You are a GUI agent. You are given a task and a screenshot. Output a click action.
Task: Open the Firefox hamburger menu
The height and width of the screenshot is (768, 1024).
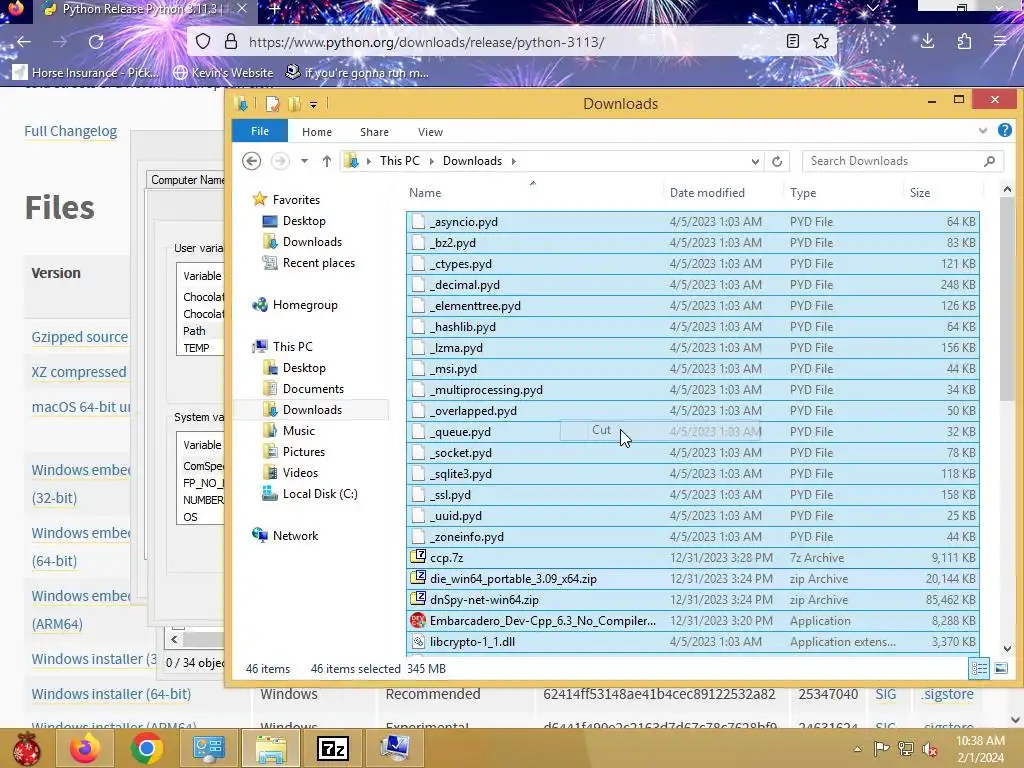[x=1000, y=42]
